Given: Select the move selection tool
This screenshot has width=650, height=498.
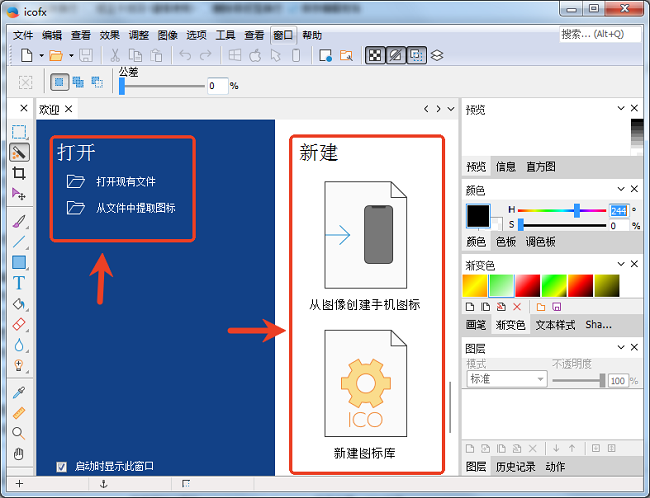Looking at the screenshot, I should tap(19, 194).
